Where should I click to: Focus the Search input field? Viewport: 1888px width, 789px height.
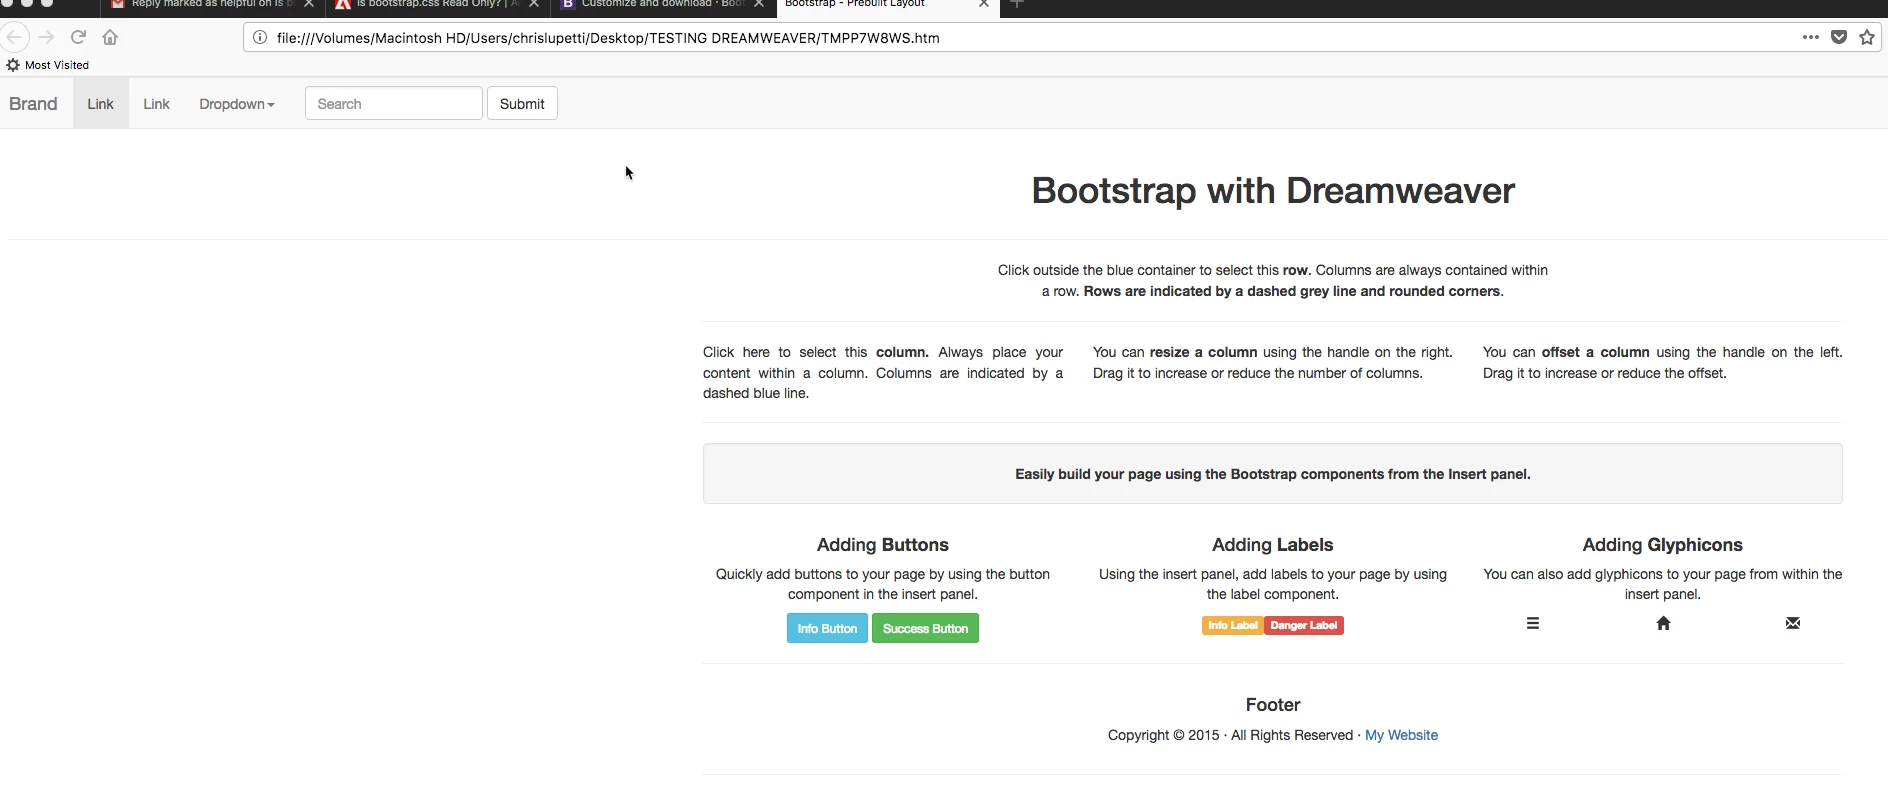pos(394,104)
